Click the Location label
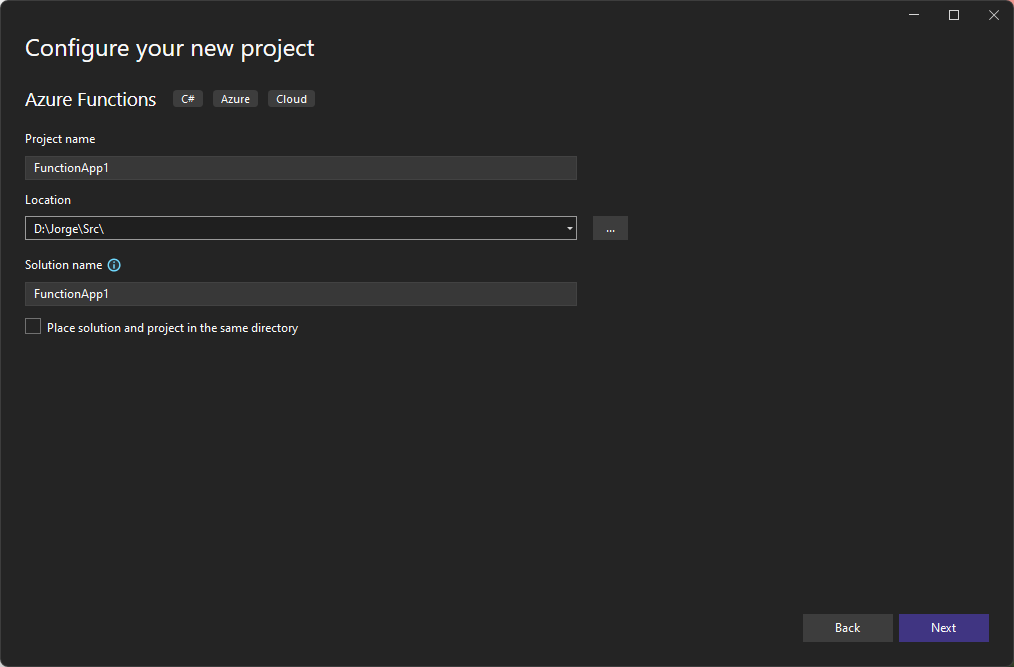Viewport: 1014px width, 667px height. click(48, 200)
